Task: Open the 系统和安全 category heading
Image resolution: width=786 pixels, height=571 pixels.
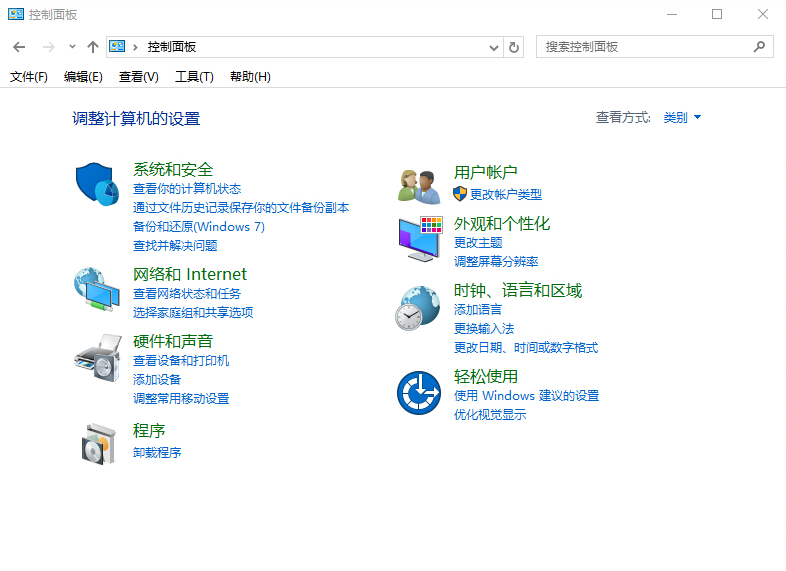Action: click(173, 169)
